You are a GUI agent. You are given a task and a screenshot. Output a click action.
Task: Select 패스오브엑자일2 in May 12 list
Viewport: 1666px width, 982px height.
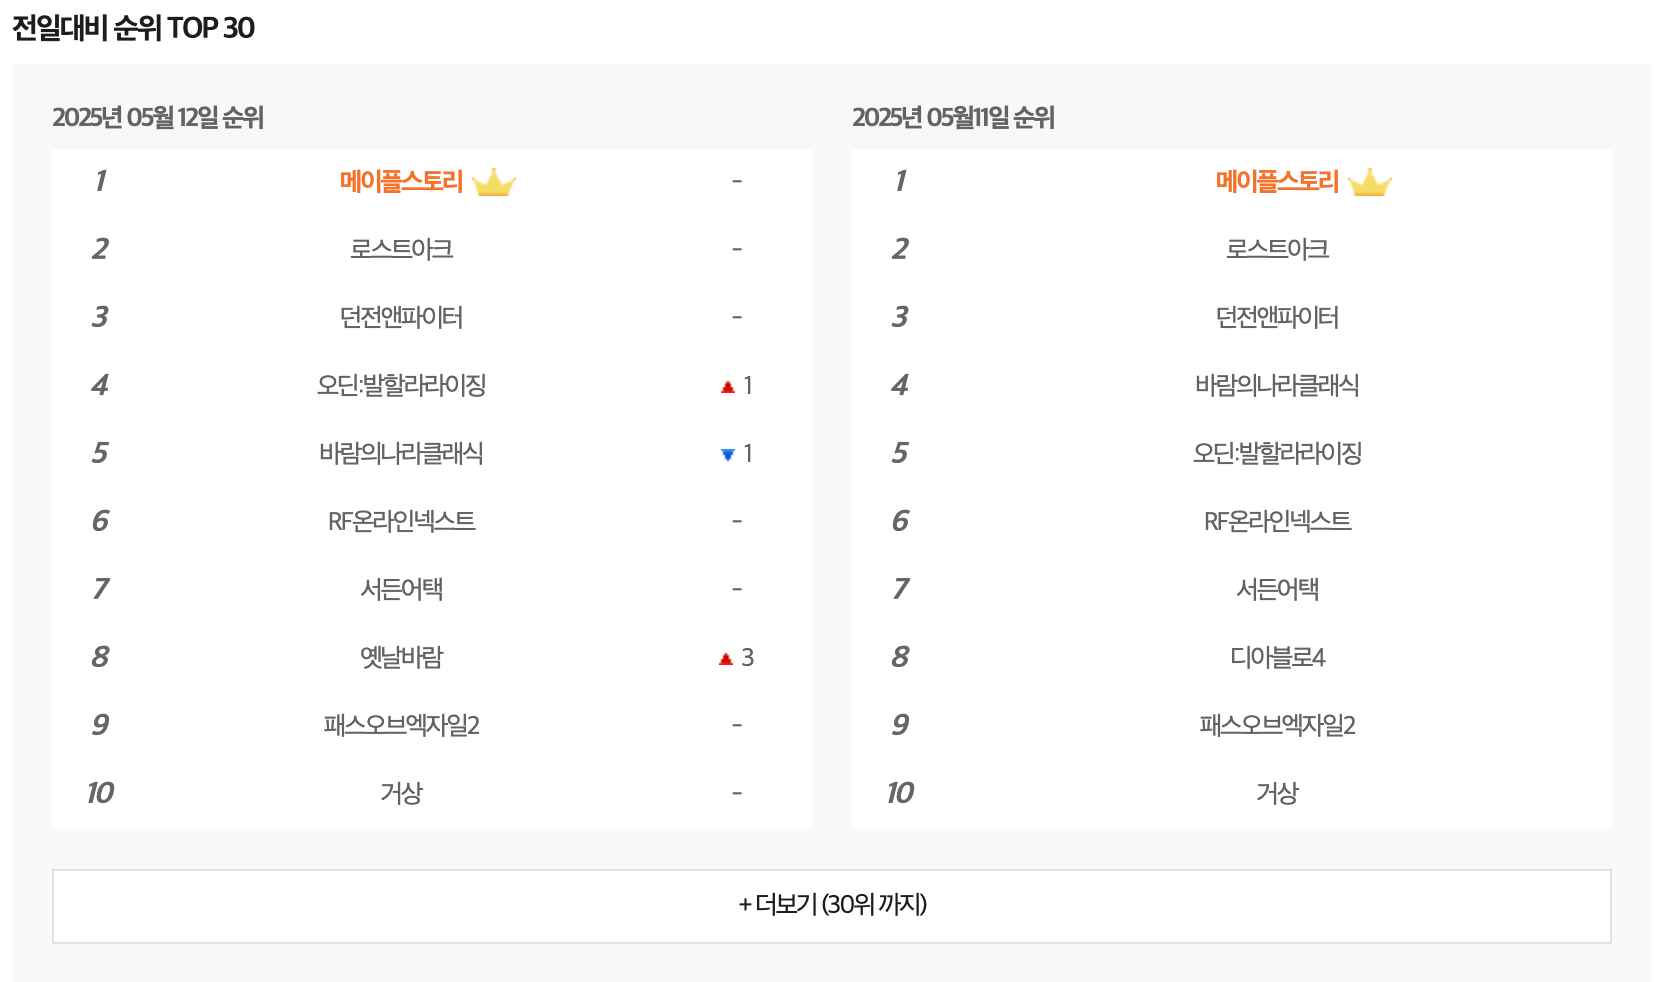(x=401, y=725)
